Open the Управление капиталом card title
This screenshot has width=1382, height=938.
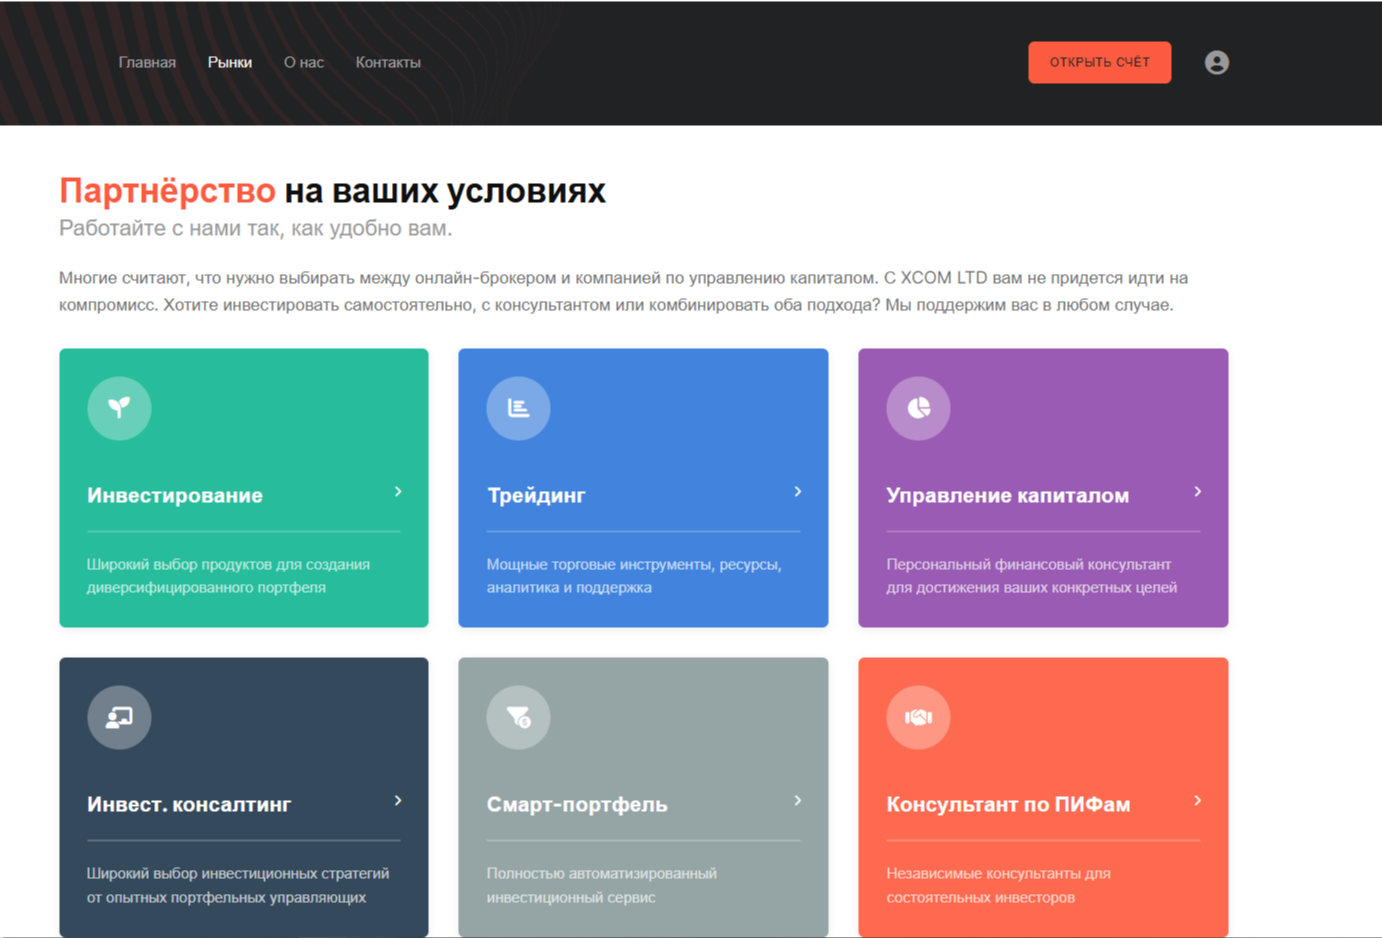pyautogui.click(x=1007, y=496)
